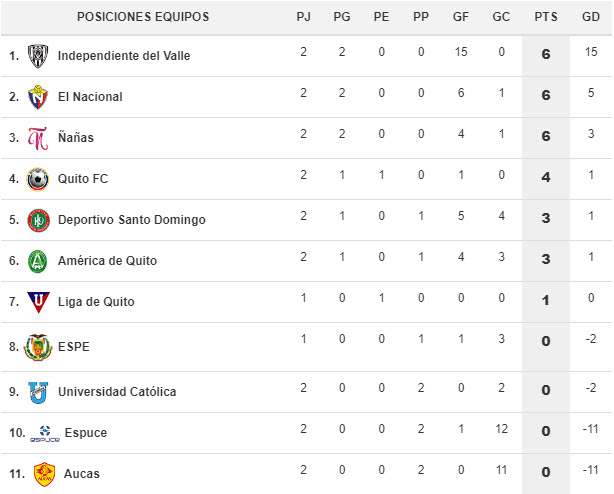The width and height of the screenshot is (614, 494).
Task: Click Ñañas points value 6
Action: pyautogui.click(x=546, y=136)
